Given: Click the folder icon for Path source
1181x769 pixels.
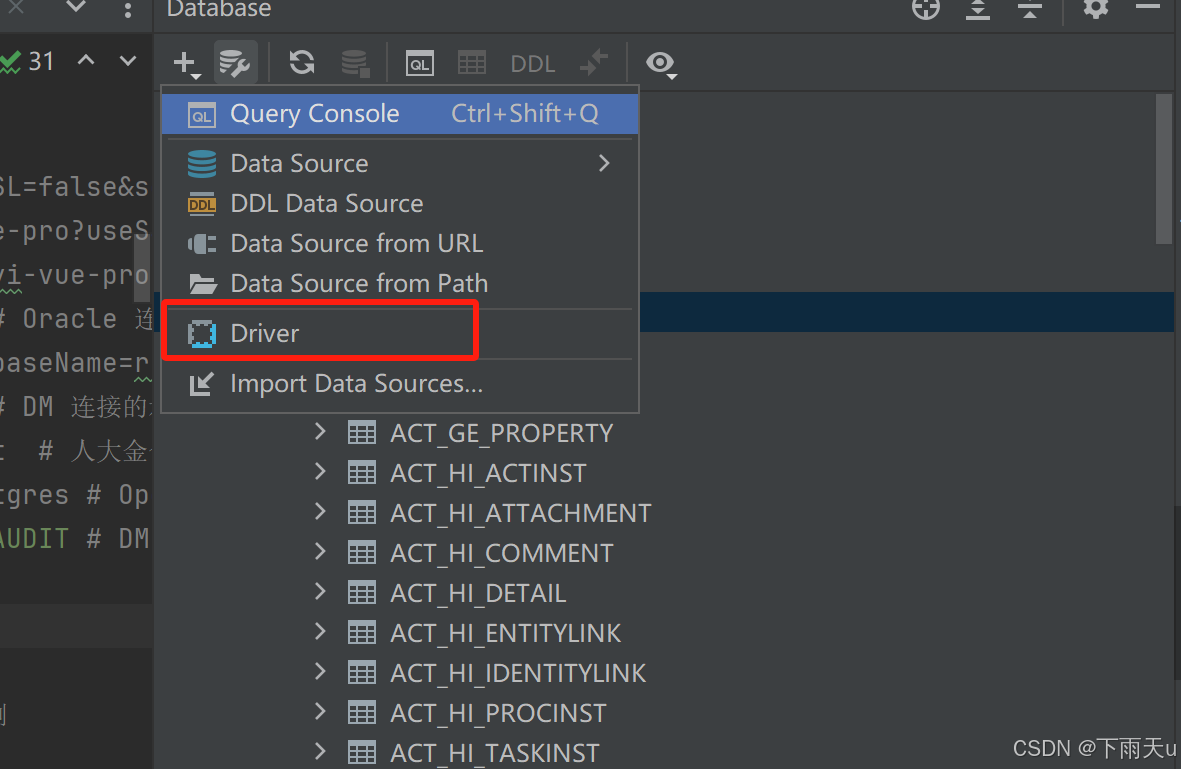Looking at the screenshot, I should [203, 284].
